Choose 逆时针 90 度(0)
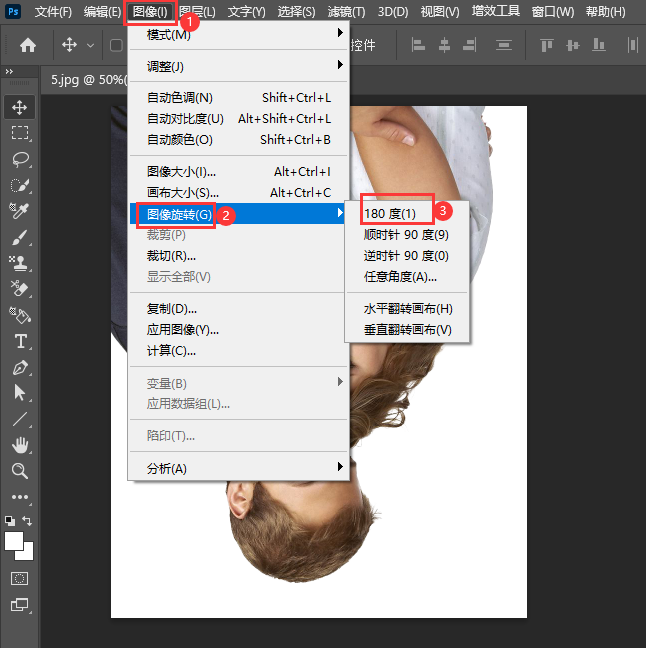The width and height of the screenshot is (646, 648). click(407, 255)
